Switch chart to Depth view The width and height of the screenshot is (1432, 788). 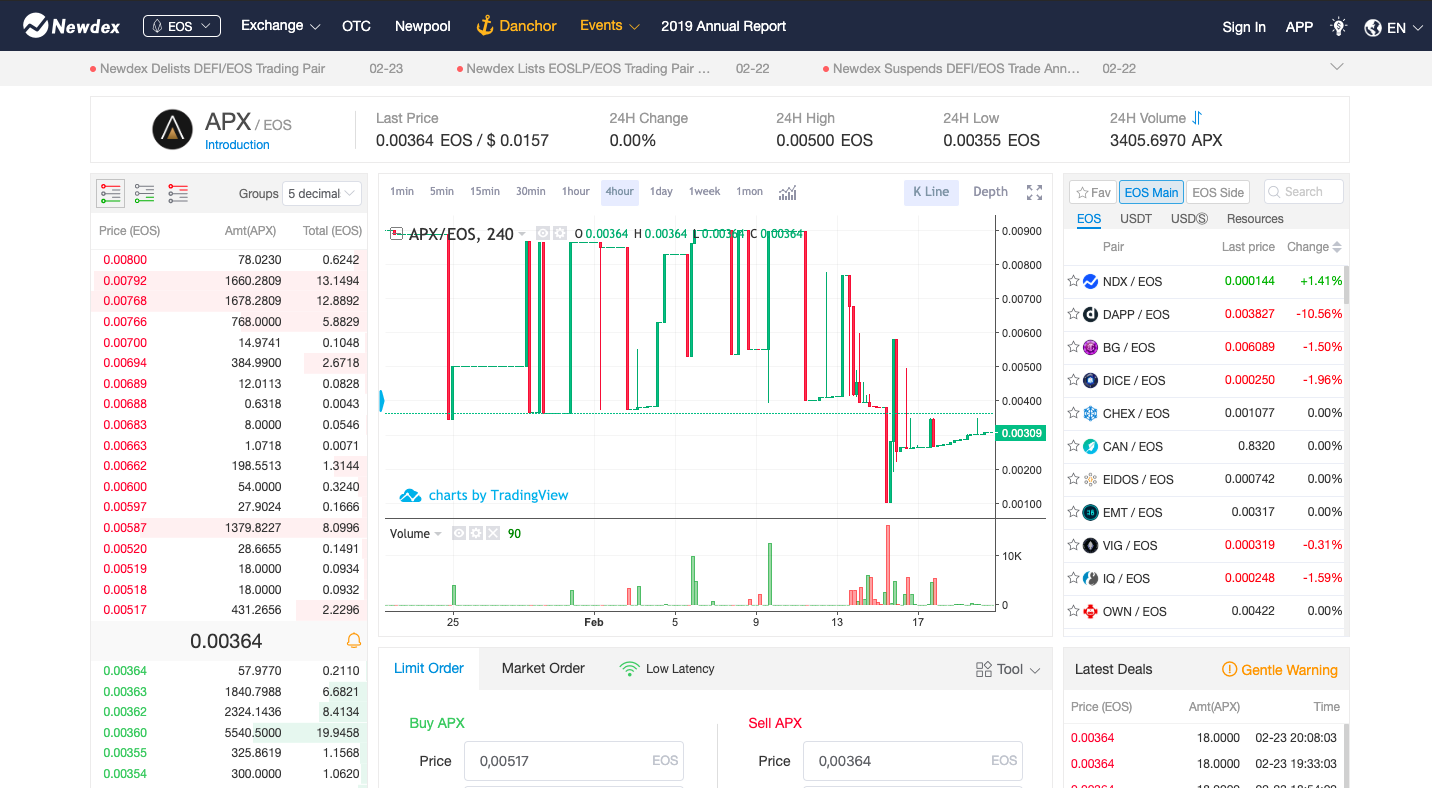(990, 192)
